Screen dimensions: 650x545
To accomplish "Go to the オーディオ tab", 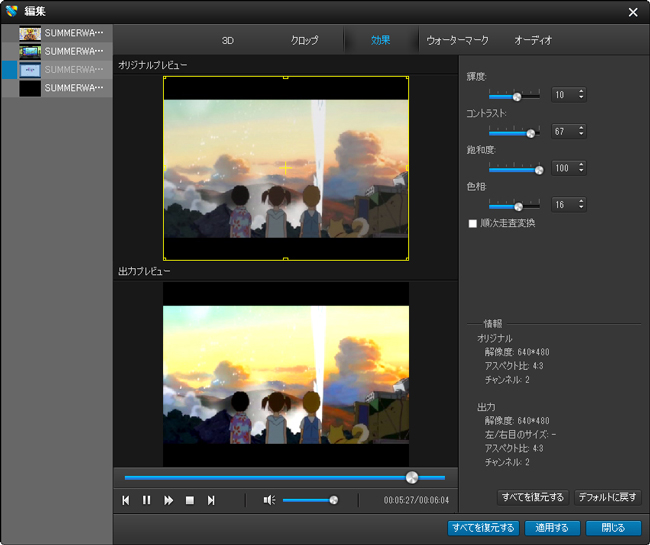I will (533, 41).
